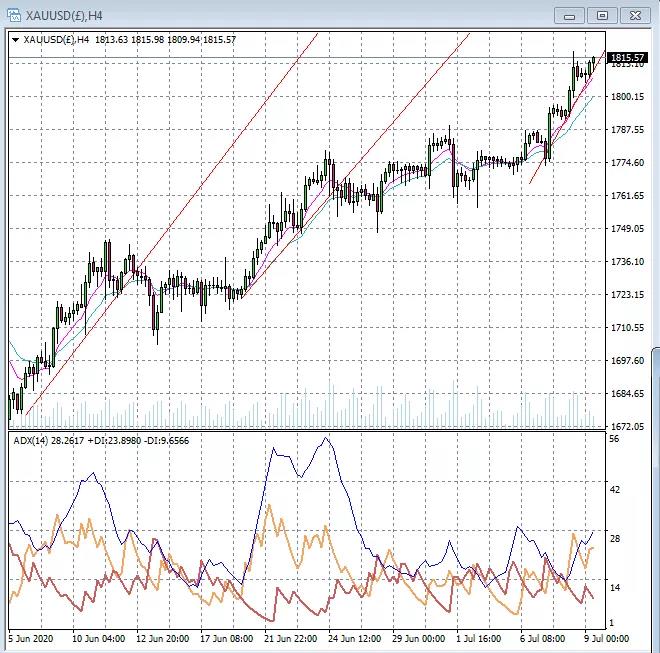Click the 1800.15 price scale label

tap(627, 97)
